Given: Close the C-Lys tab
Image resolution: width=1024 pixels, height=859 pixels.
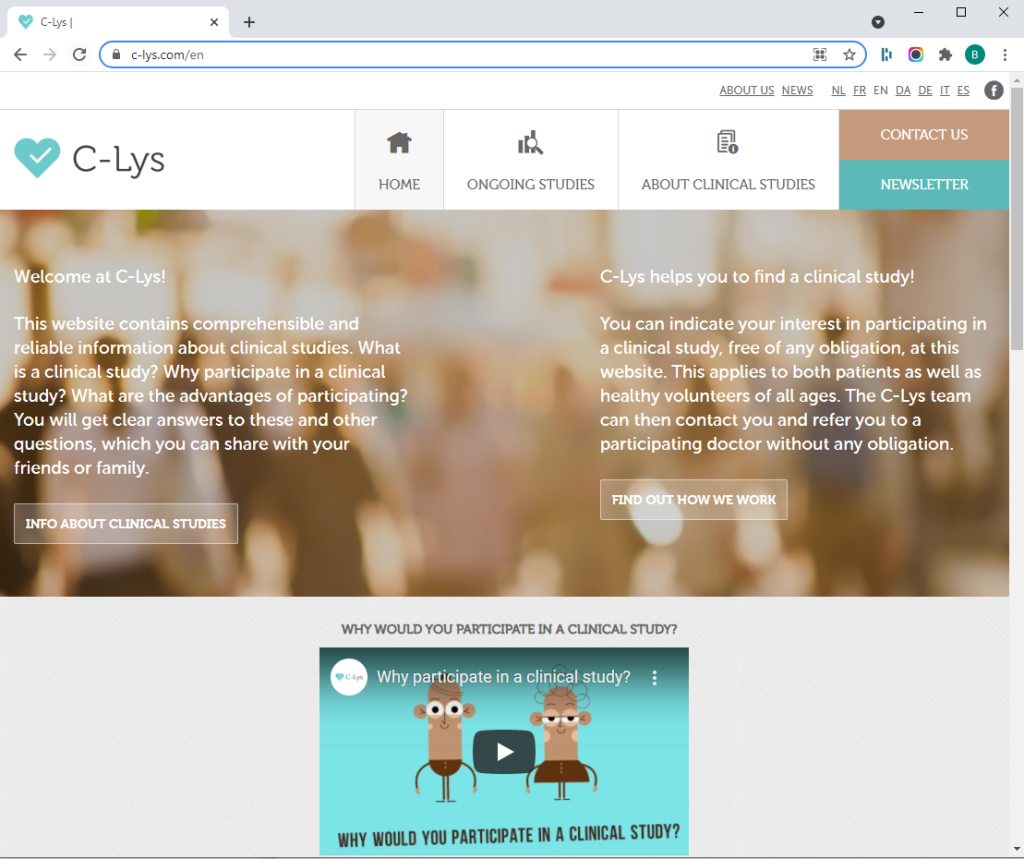Looking at the screenshot, I should (214, 22).
